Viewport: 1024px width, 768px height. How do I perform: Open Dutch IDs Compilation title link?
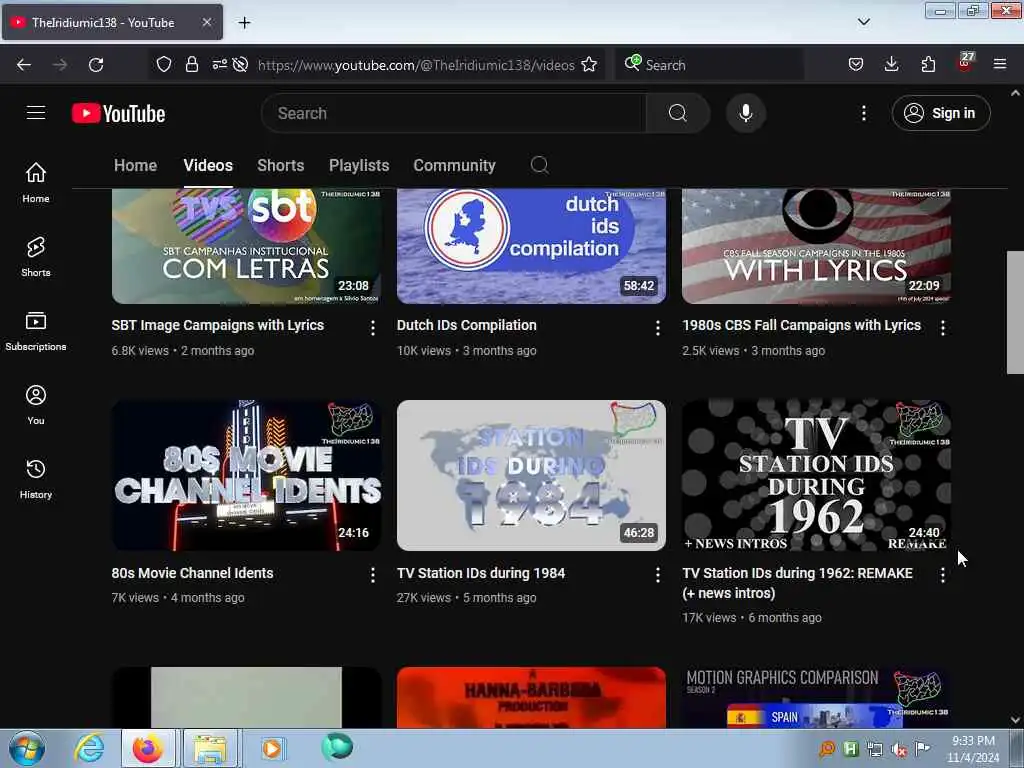coord(466,325)
